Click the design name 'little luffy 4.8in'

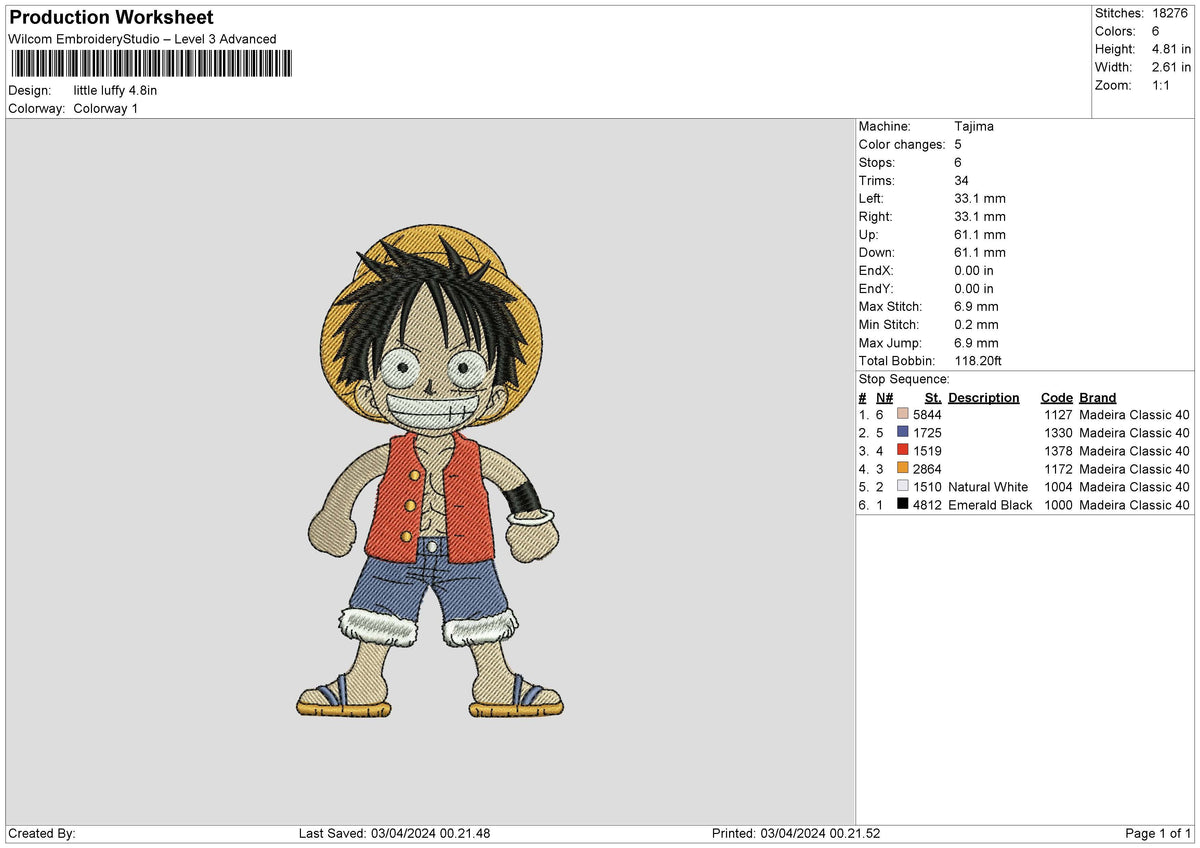(115, 91)
